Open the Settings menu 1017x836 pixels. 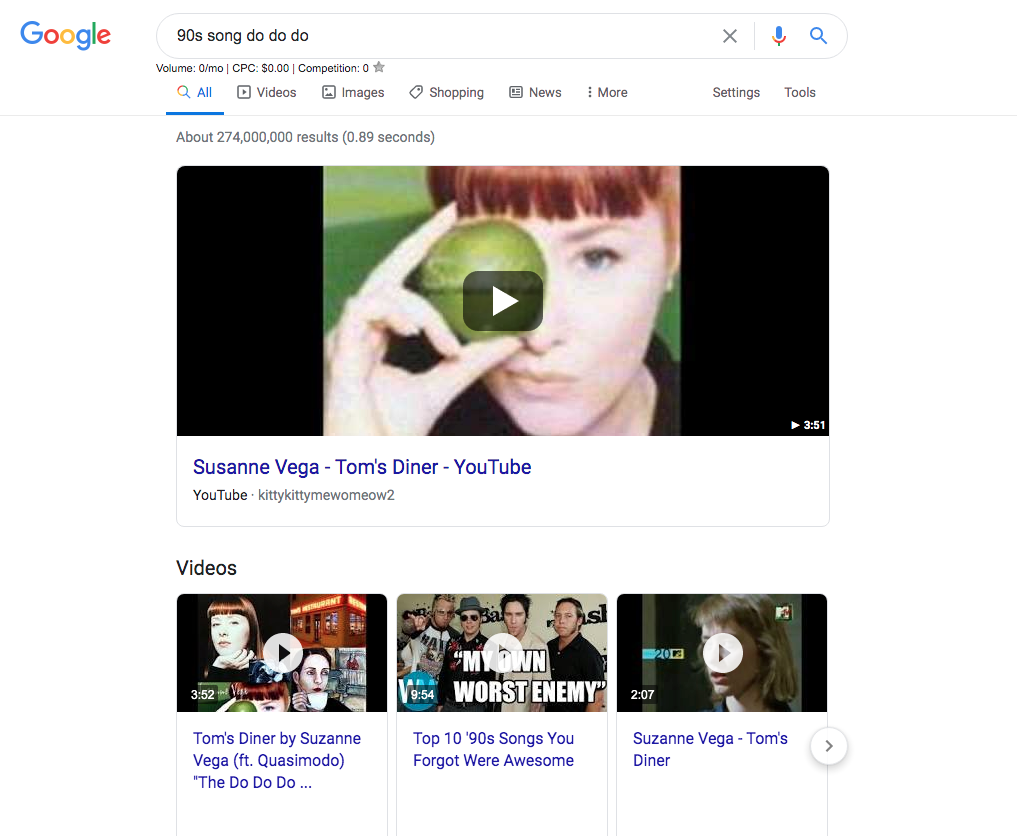[736, 92]
